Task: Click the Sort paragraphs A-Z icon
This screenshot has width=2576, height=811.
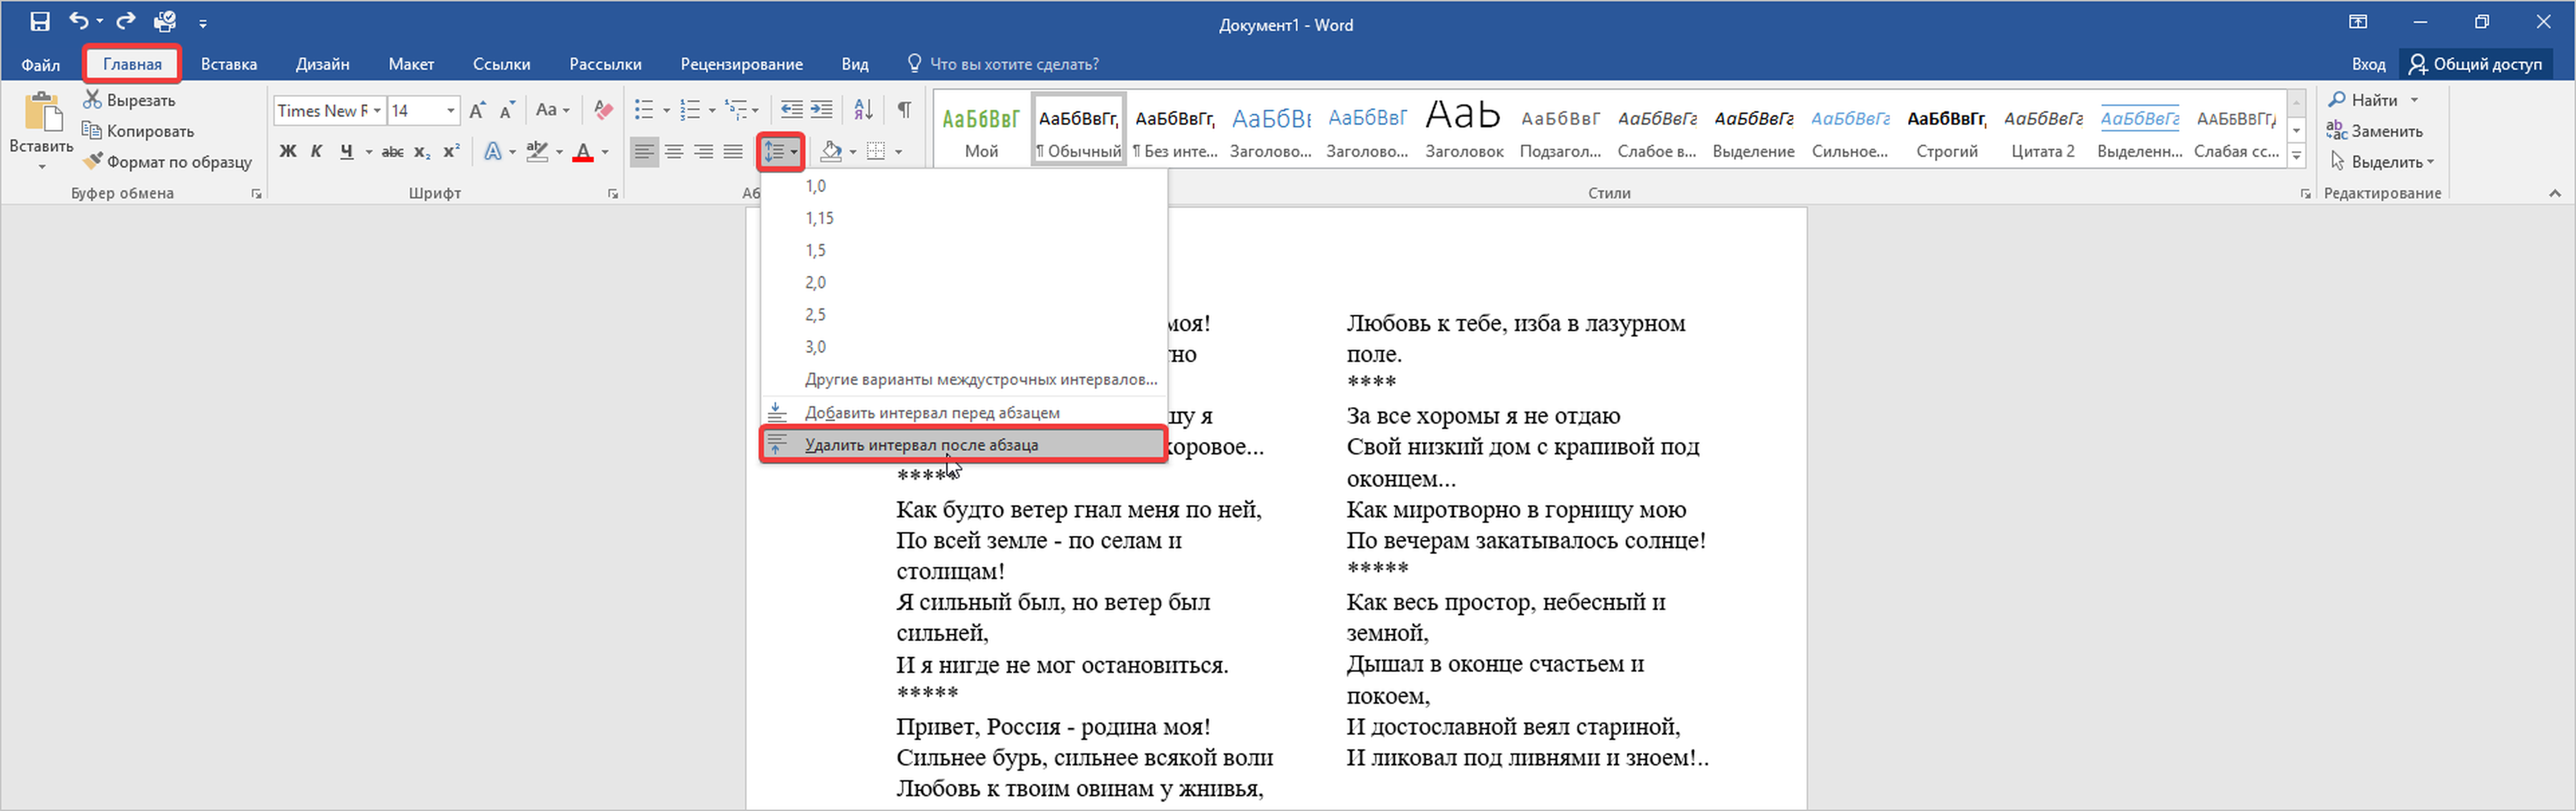Action: (x=863, y=110)
